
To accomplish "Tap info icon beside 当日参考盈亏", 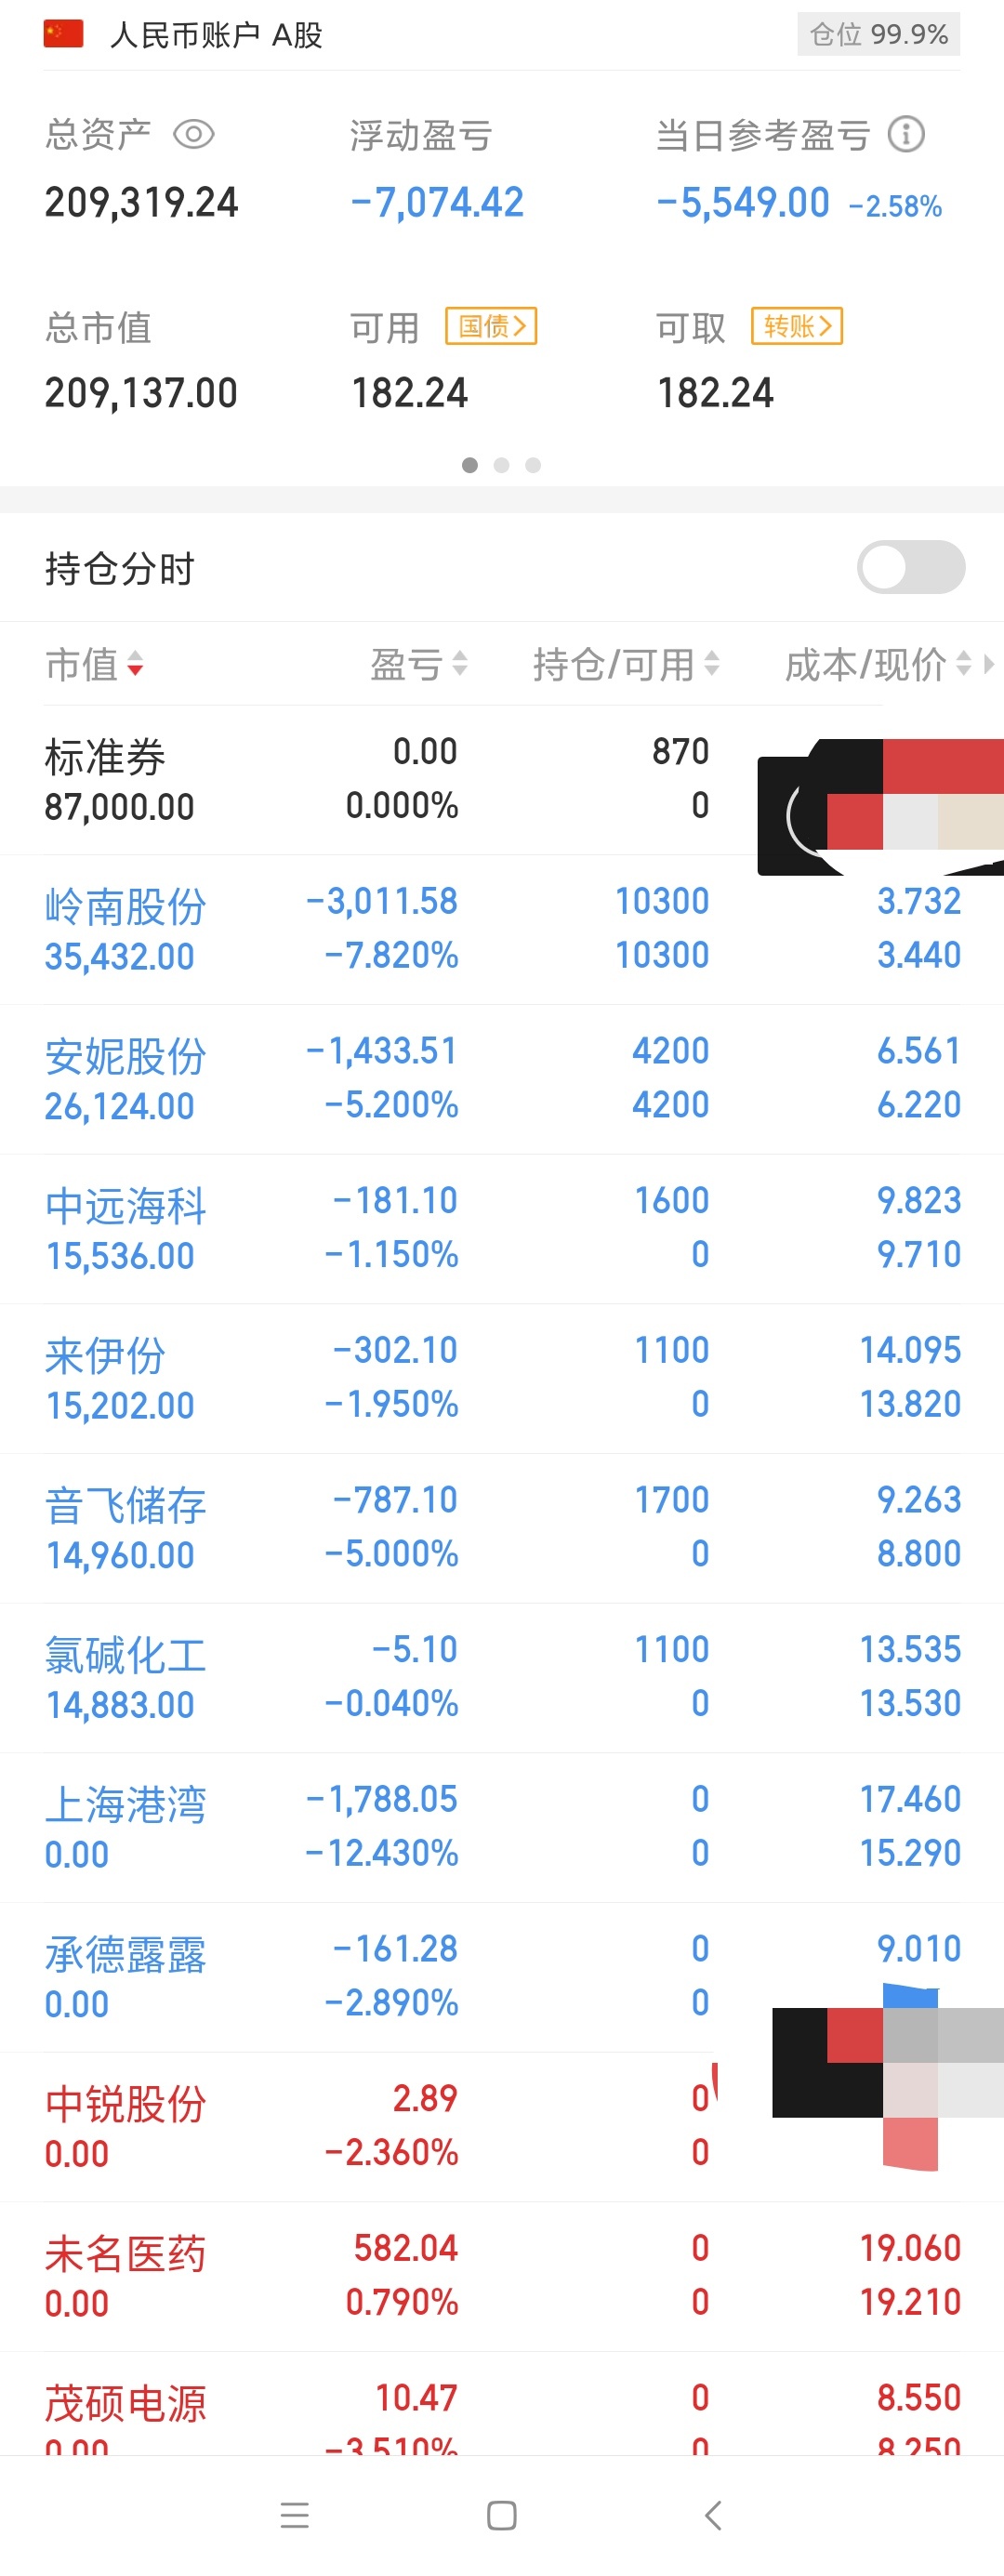I will click(x=906, y=134).
